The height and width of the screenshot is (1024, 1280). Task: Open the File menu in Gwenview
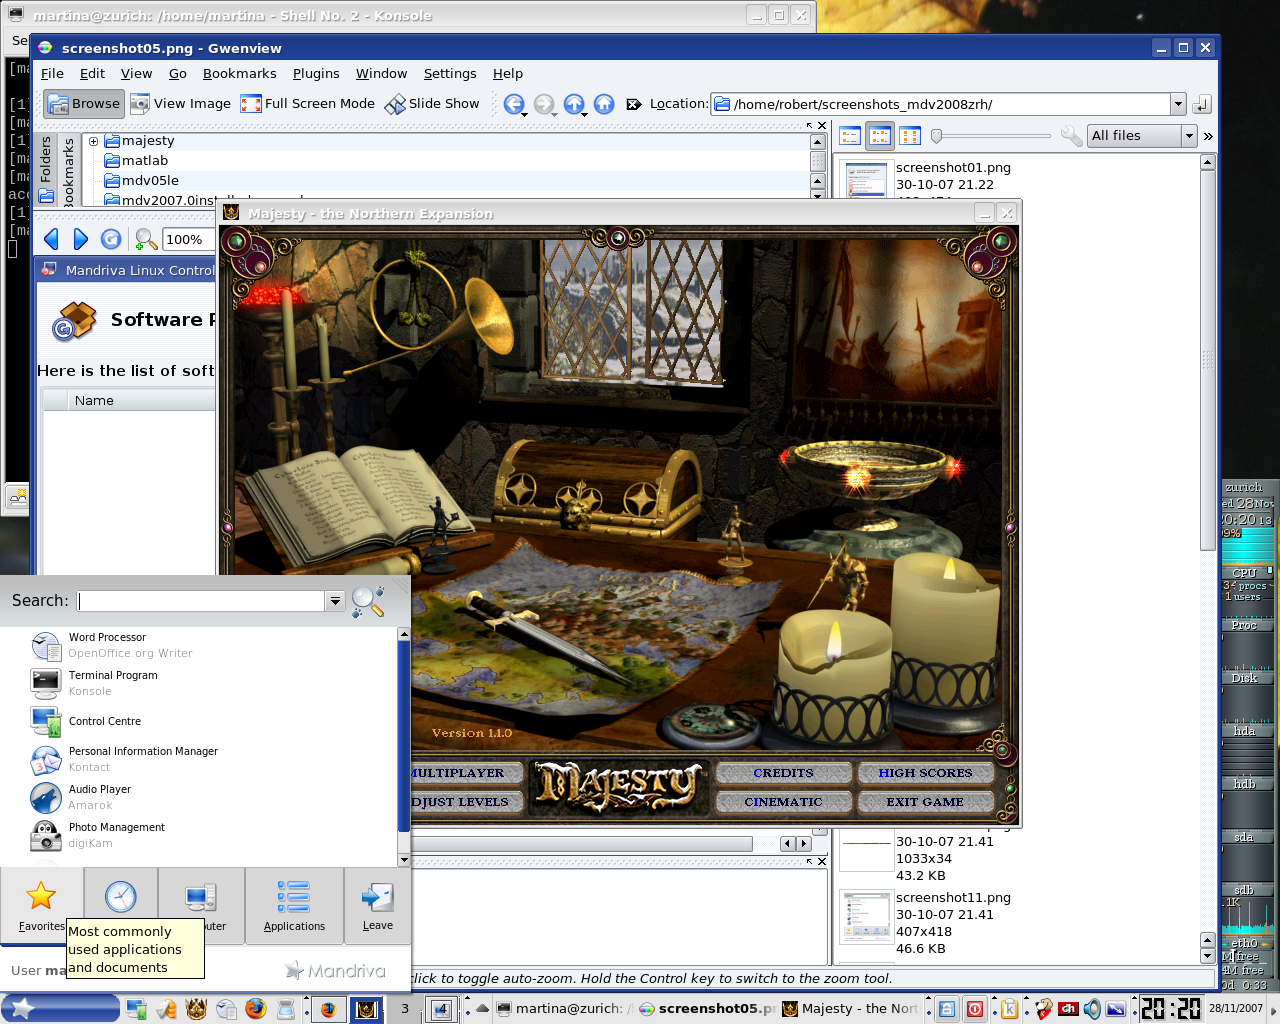coord(52,74)
